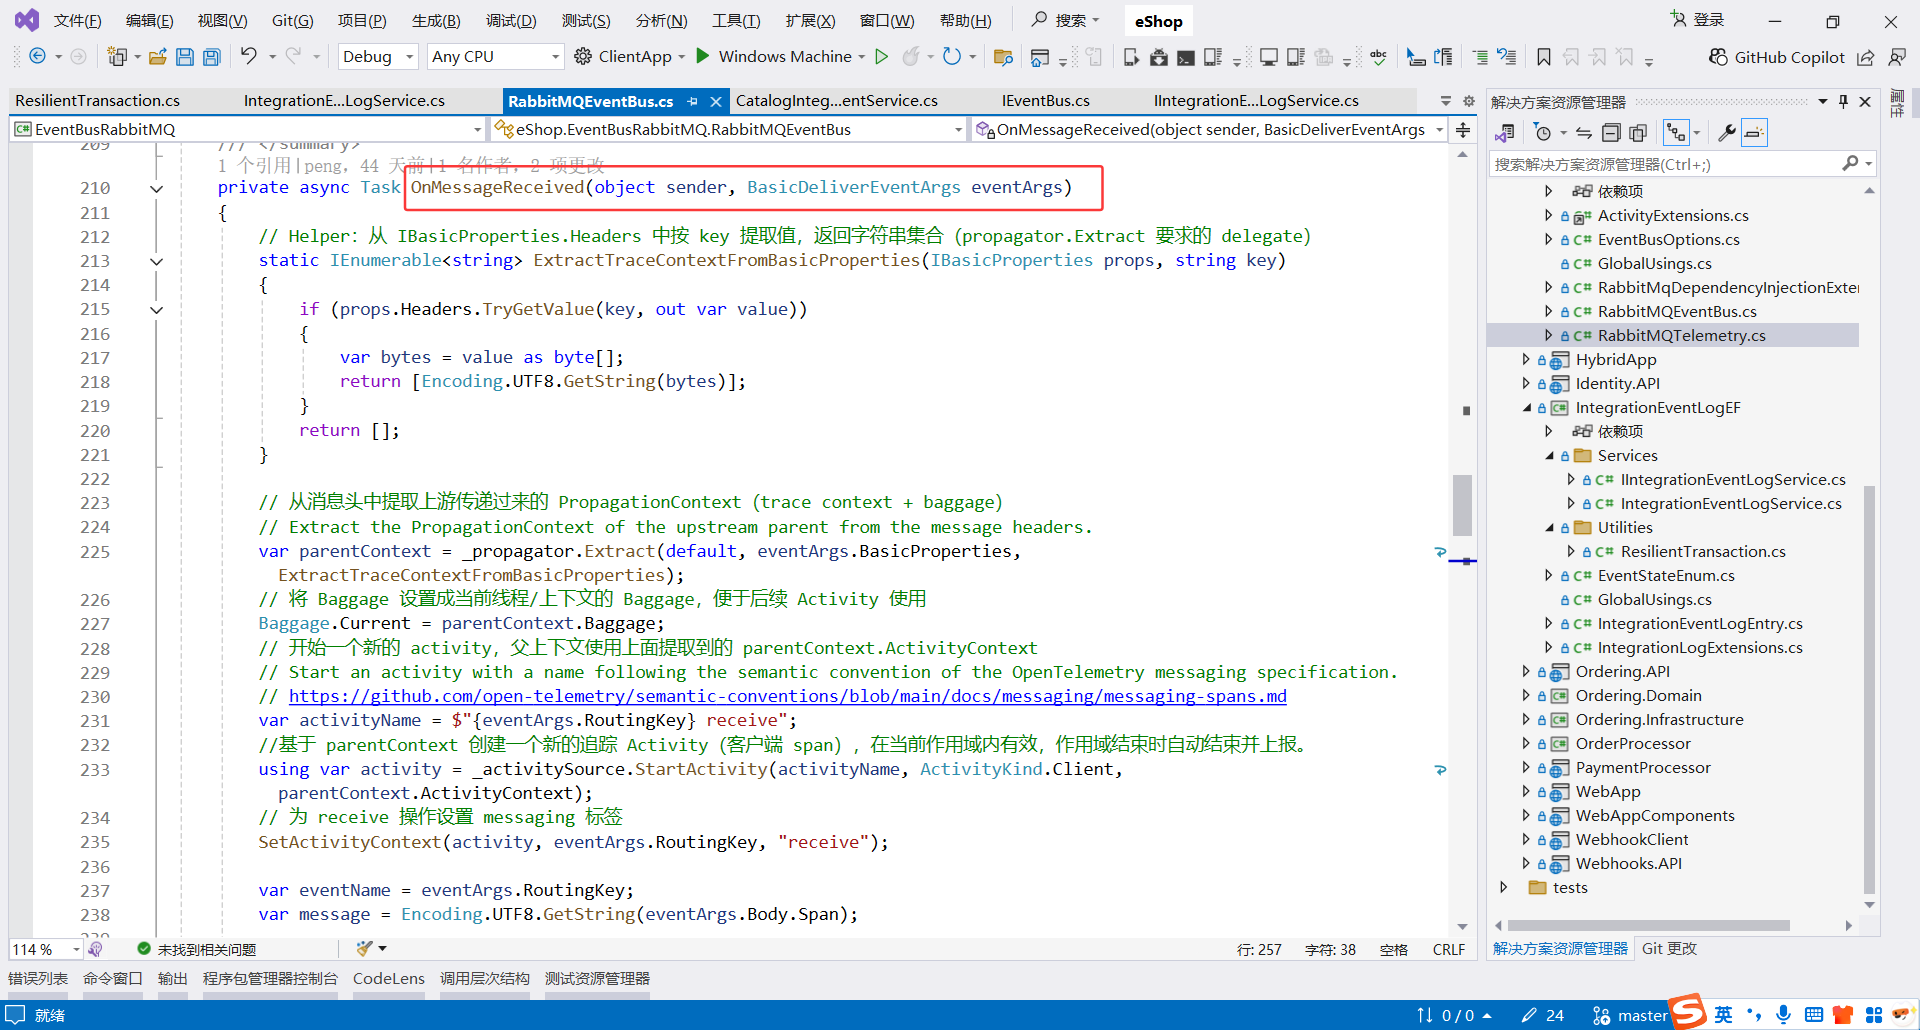Click the split editor icon above scrollbar
The height and width of the screenshot is (1030, 1920).
click(1463, 130)
